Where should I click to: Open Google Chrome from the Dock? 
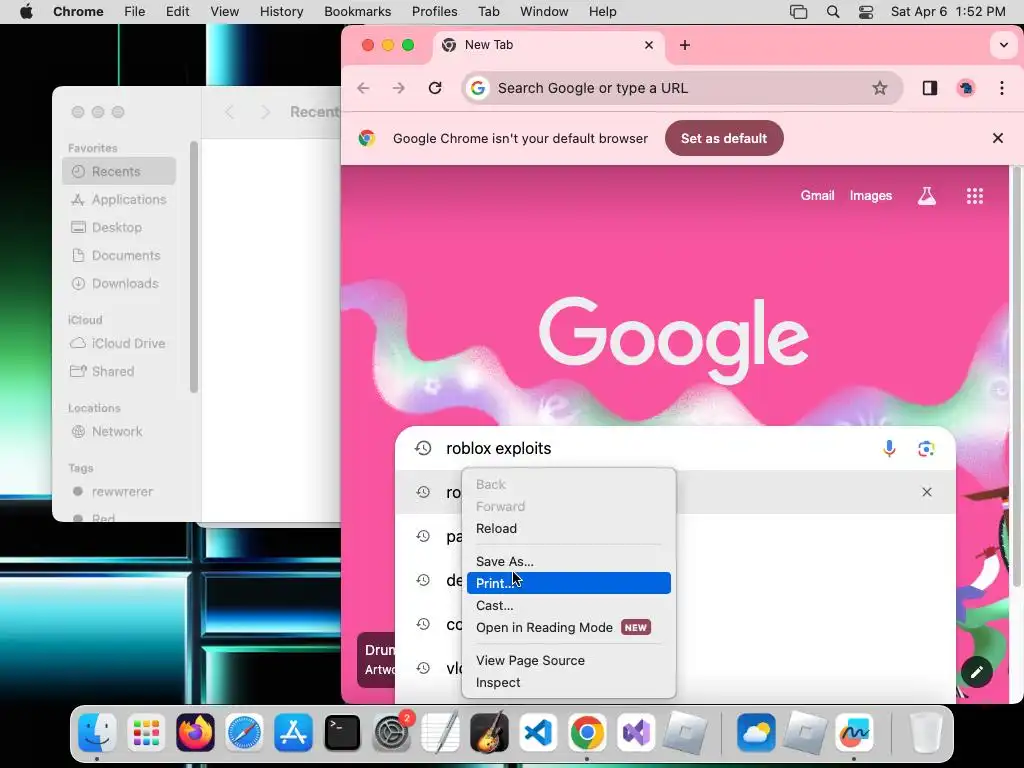[x=587, y=733]
